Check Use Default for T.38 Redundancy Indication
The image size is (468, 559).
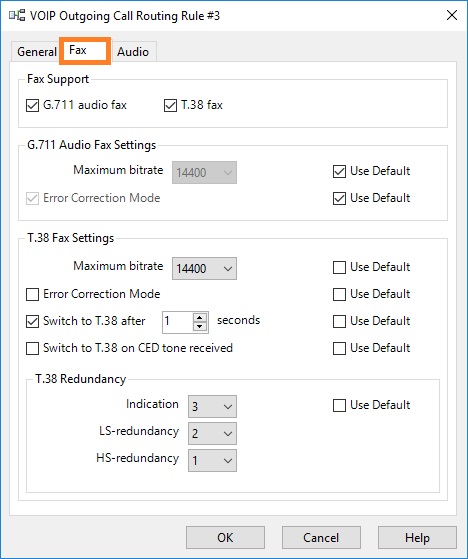pos(339,405)
